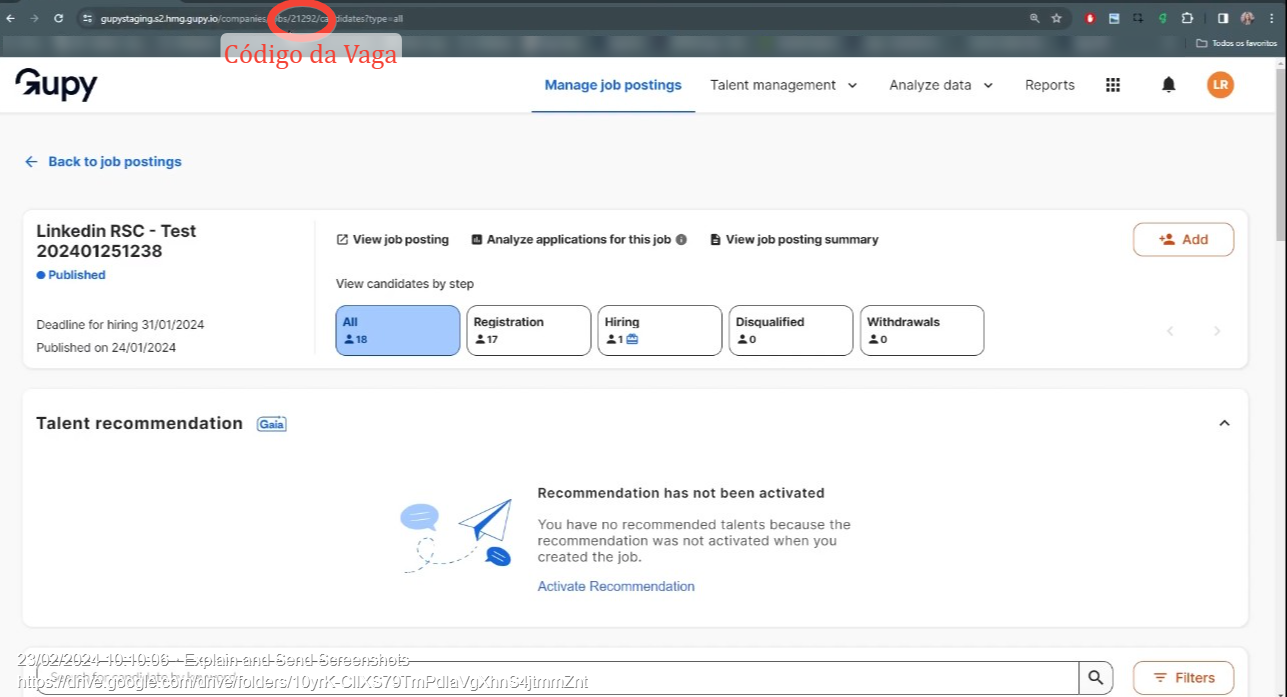Select the Hiring step
This screenshot has height=697, width=1287.
point(660,330)
